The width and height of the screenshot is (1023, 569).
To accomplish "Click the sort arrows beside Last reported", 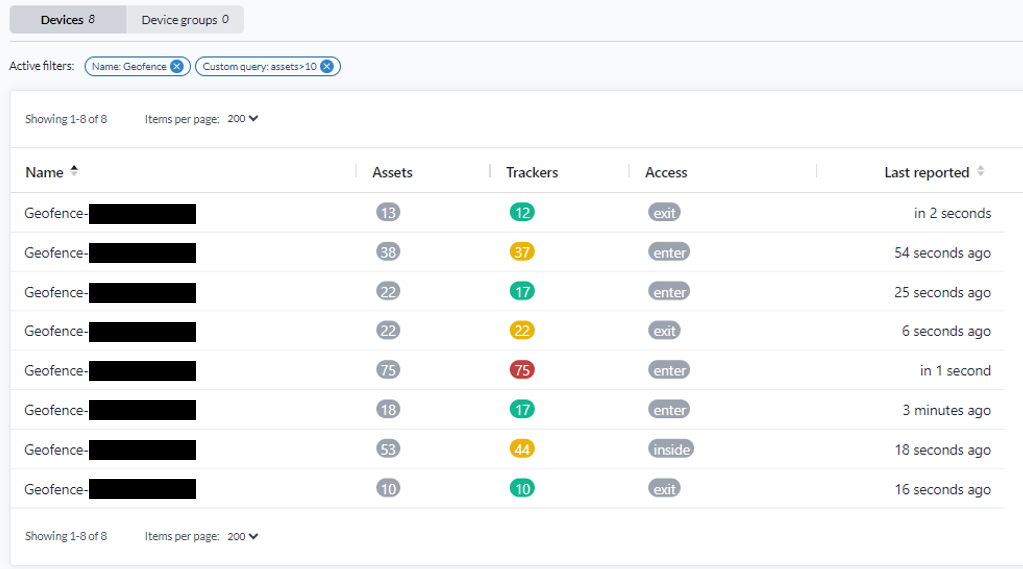I will (x=980, y=172).
